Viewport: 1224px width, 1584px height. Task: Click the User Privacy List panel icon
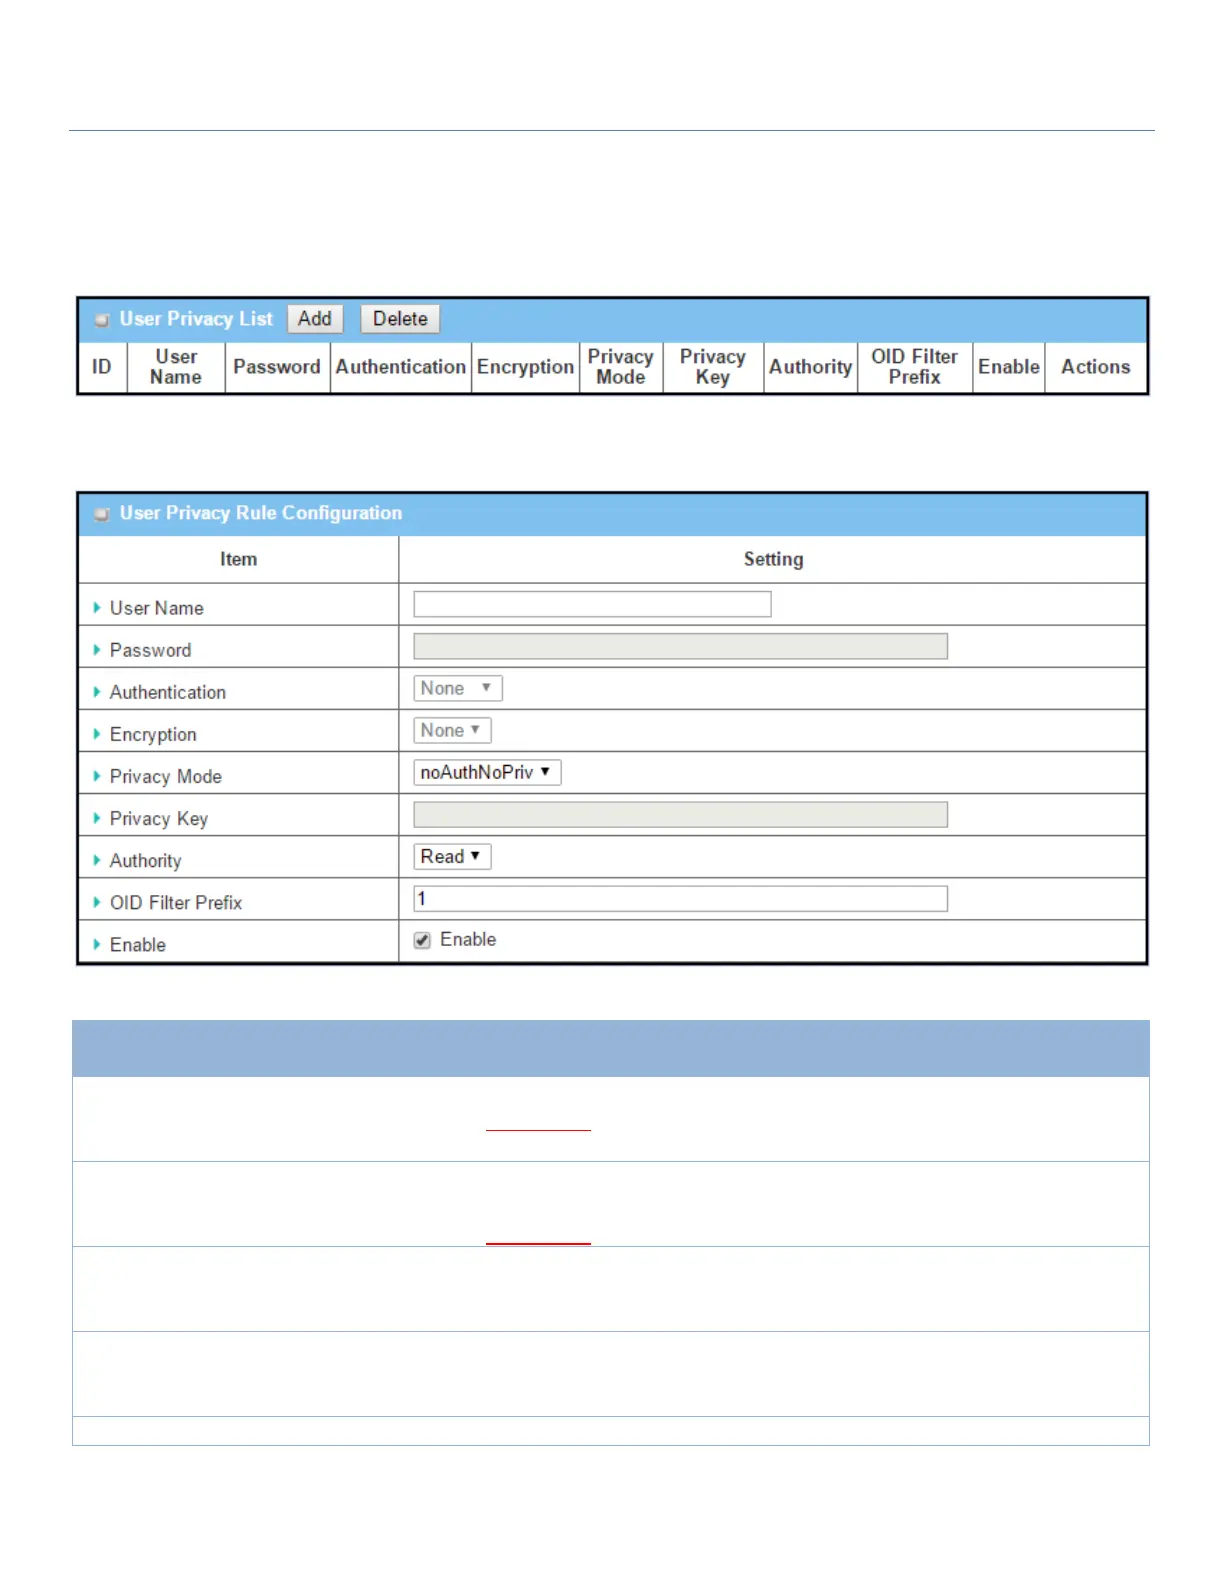102,320
